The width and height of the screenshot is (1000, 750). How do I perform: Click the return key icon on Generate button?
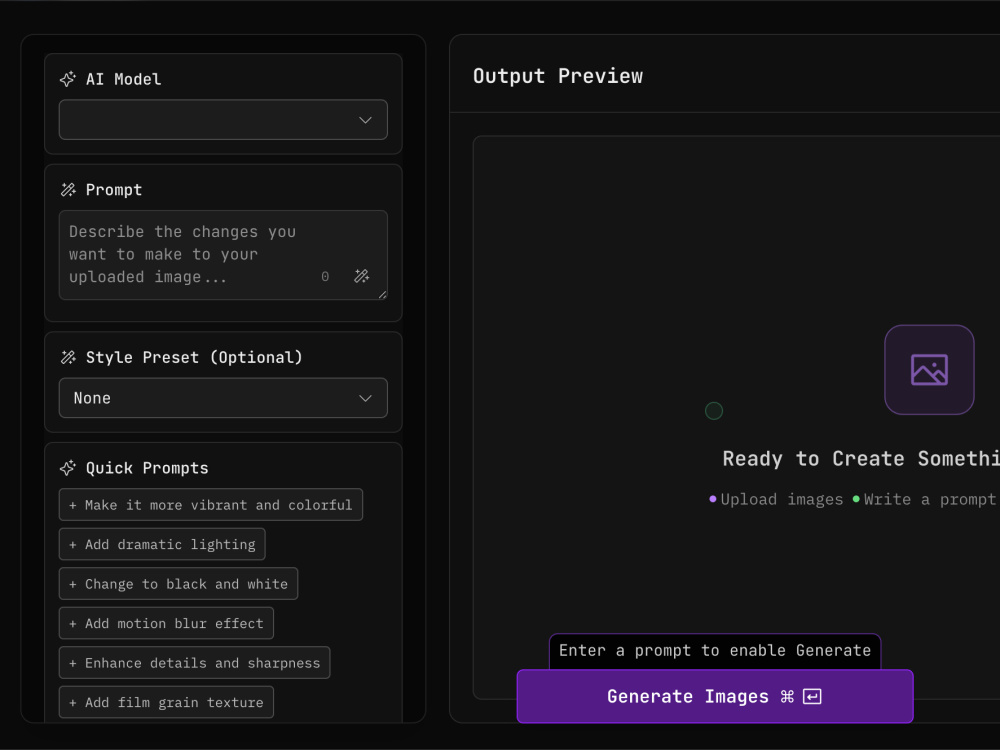coord(812,696)
